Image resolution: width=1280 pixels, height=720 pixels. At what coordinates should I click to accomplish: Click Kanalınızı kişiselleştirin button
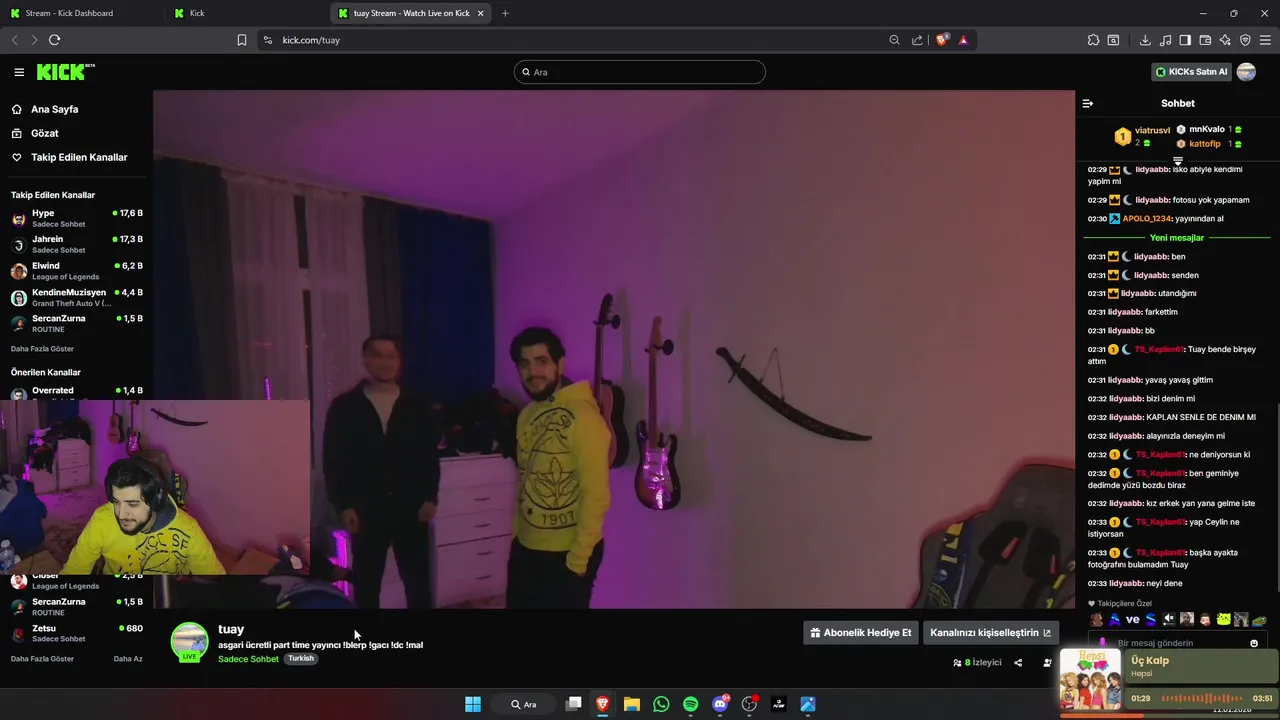(x=990, y=633)
